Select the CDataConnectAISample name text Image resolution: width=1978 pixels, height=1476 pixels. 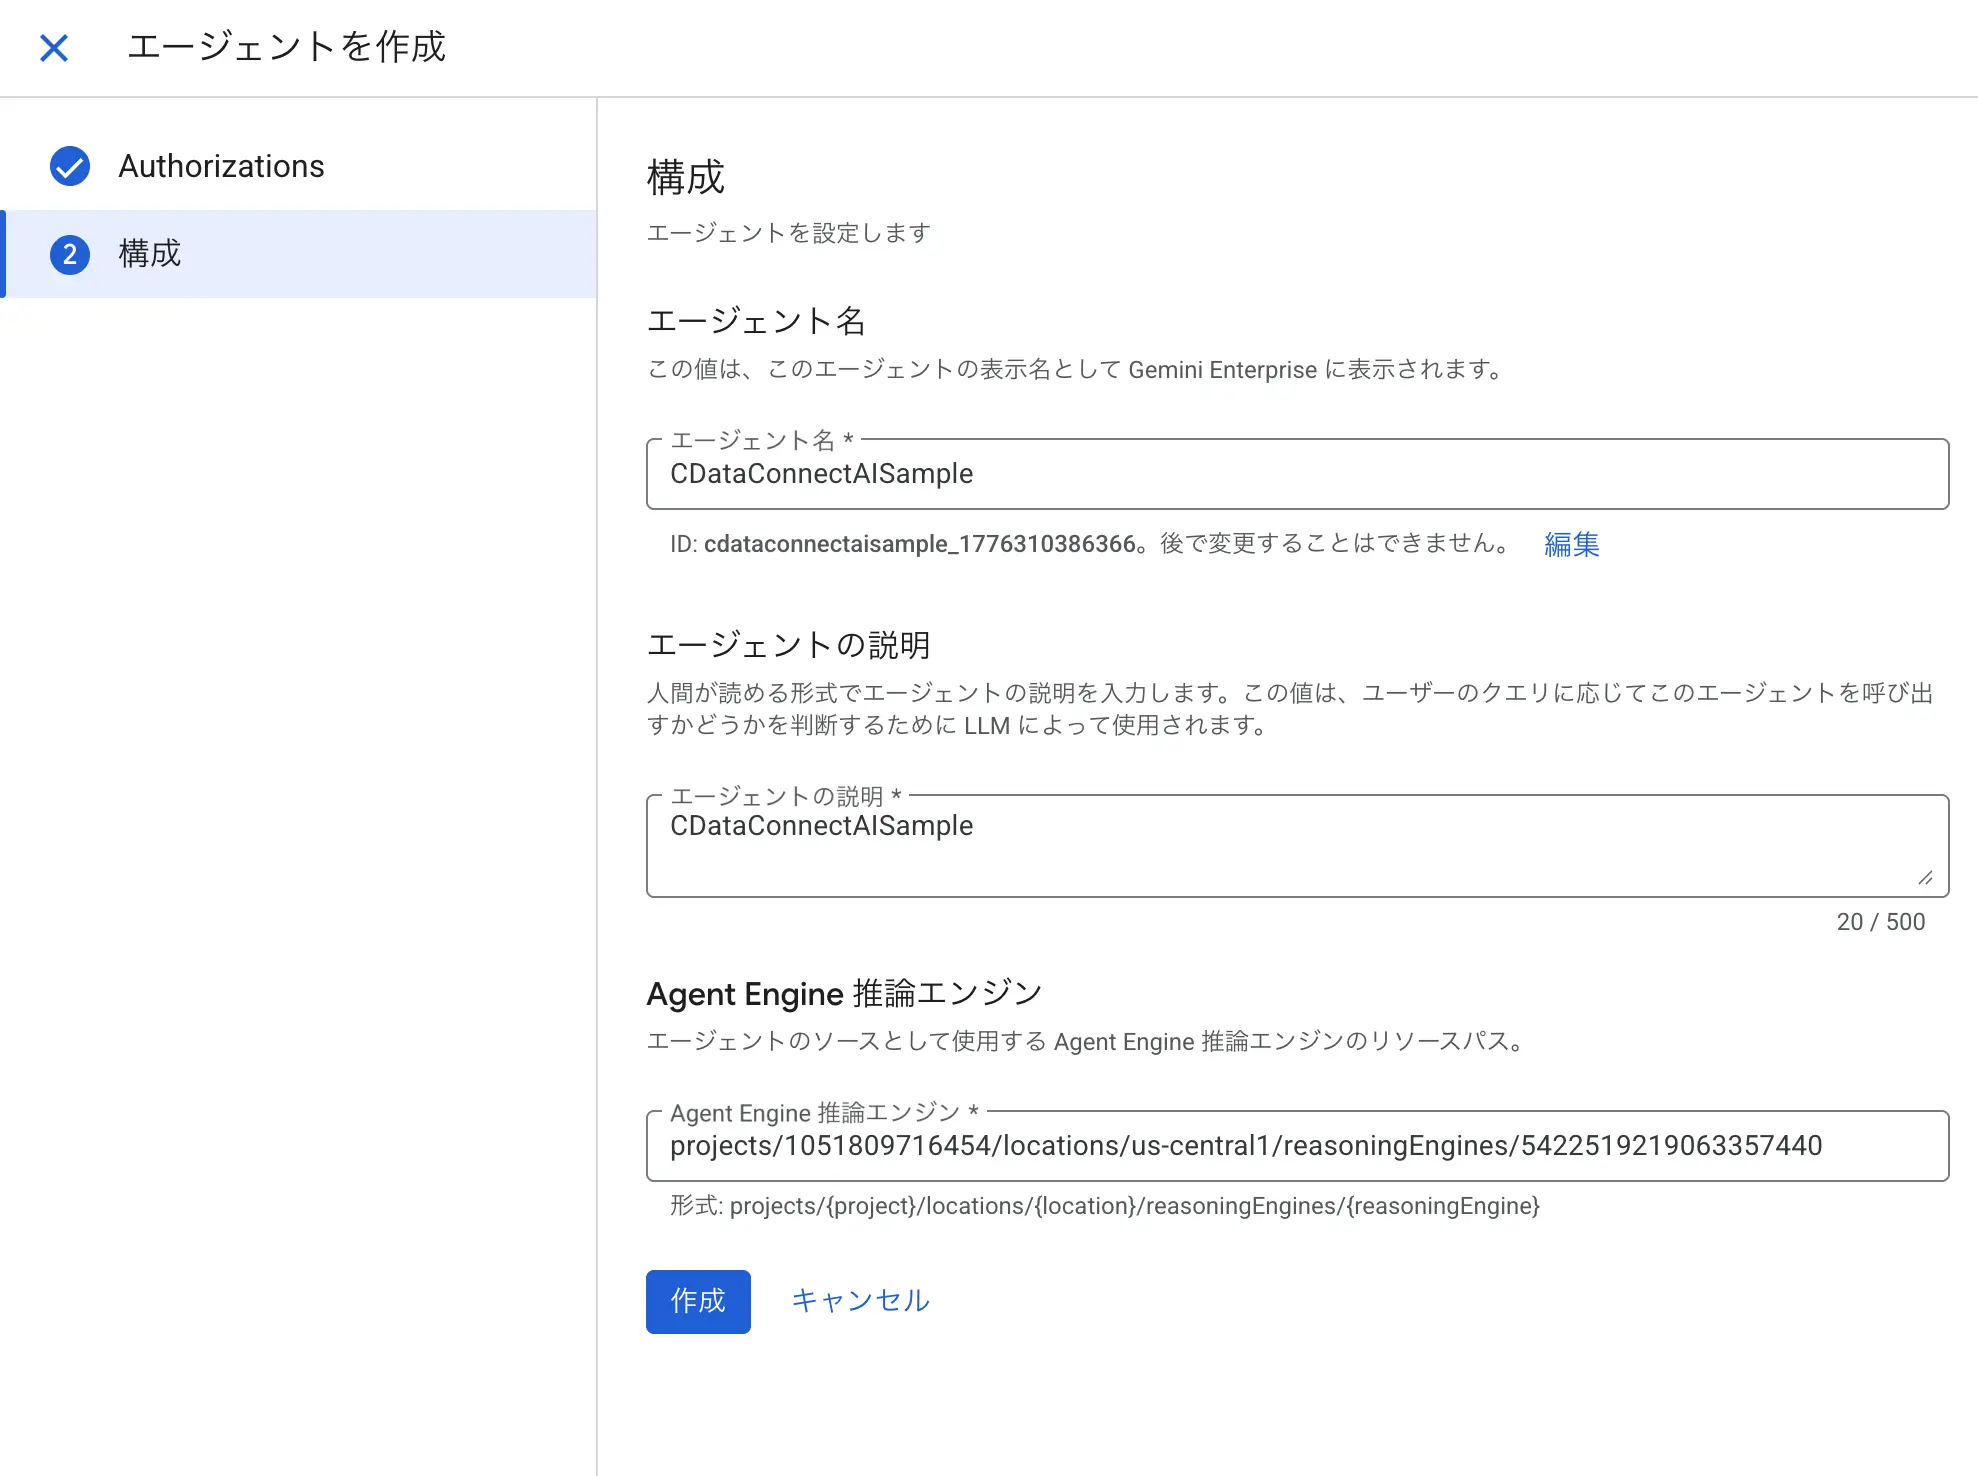click(820, 474)
